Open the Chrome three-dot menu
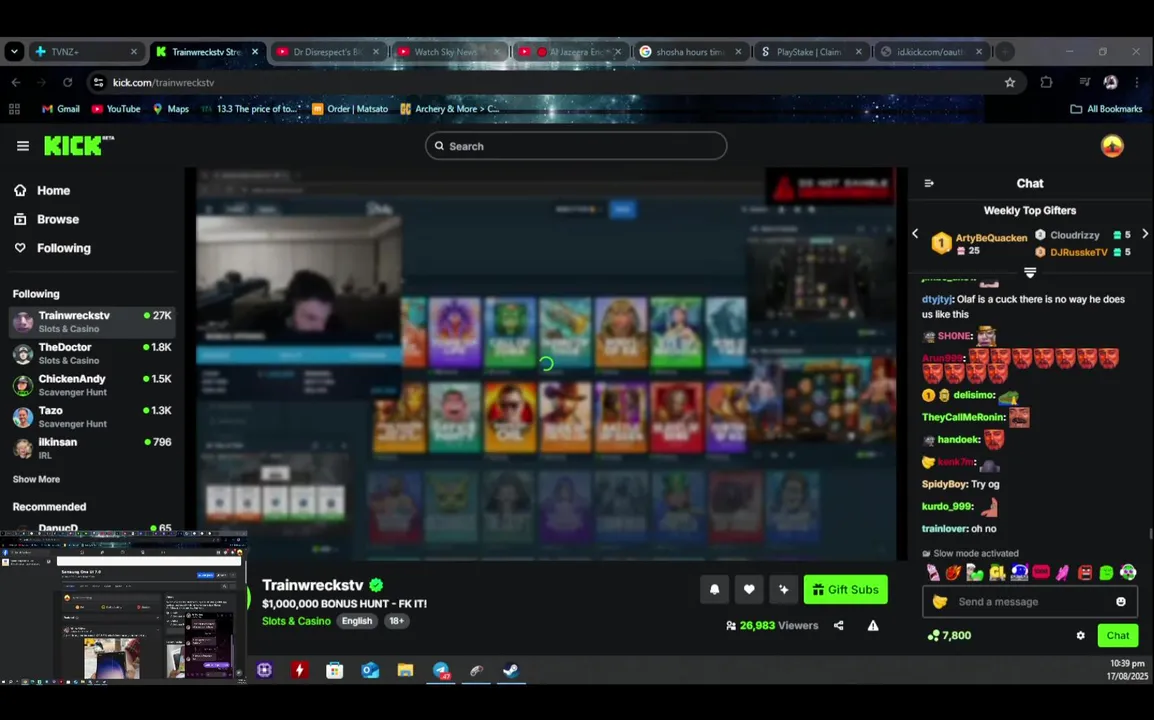This screenshot has height=720, width=1154. click(x=1137, y=82)
